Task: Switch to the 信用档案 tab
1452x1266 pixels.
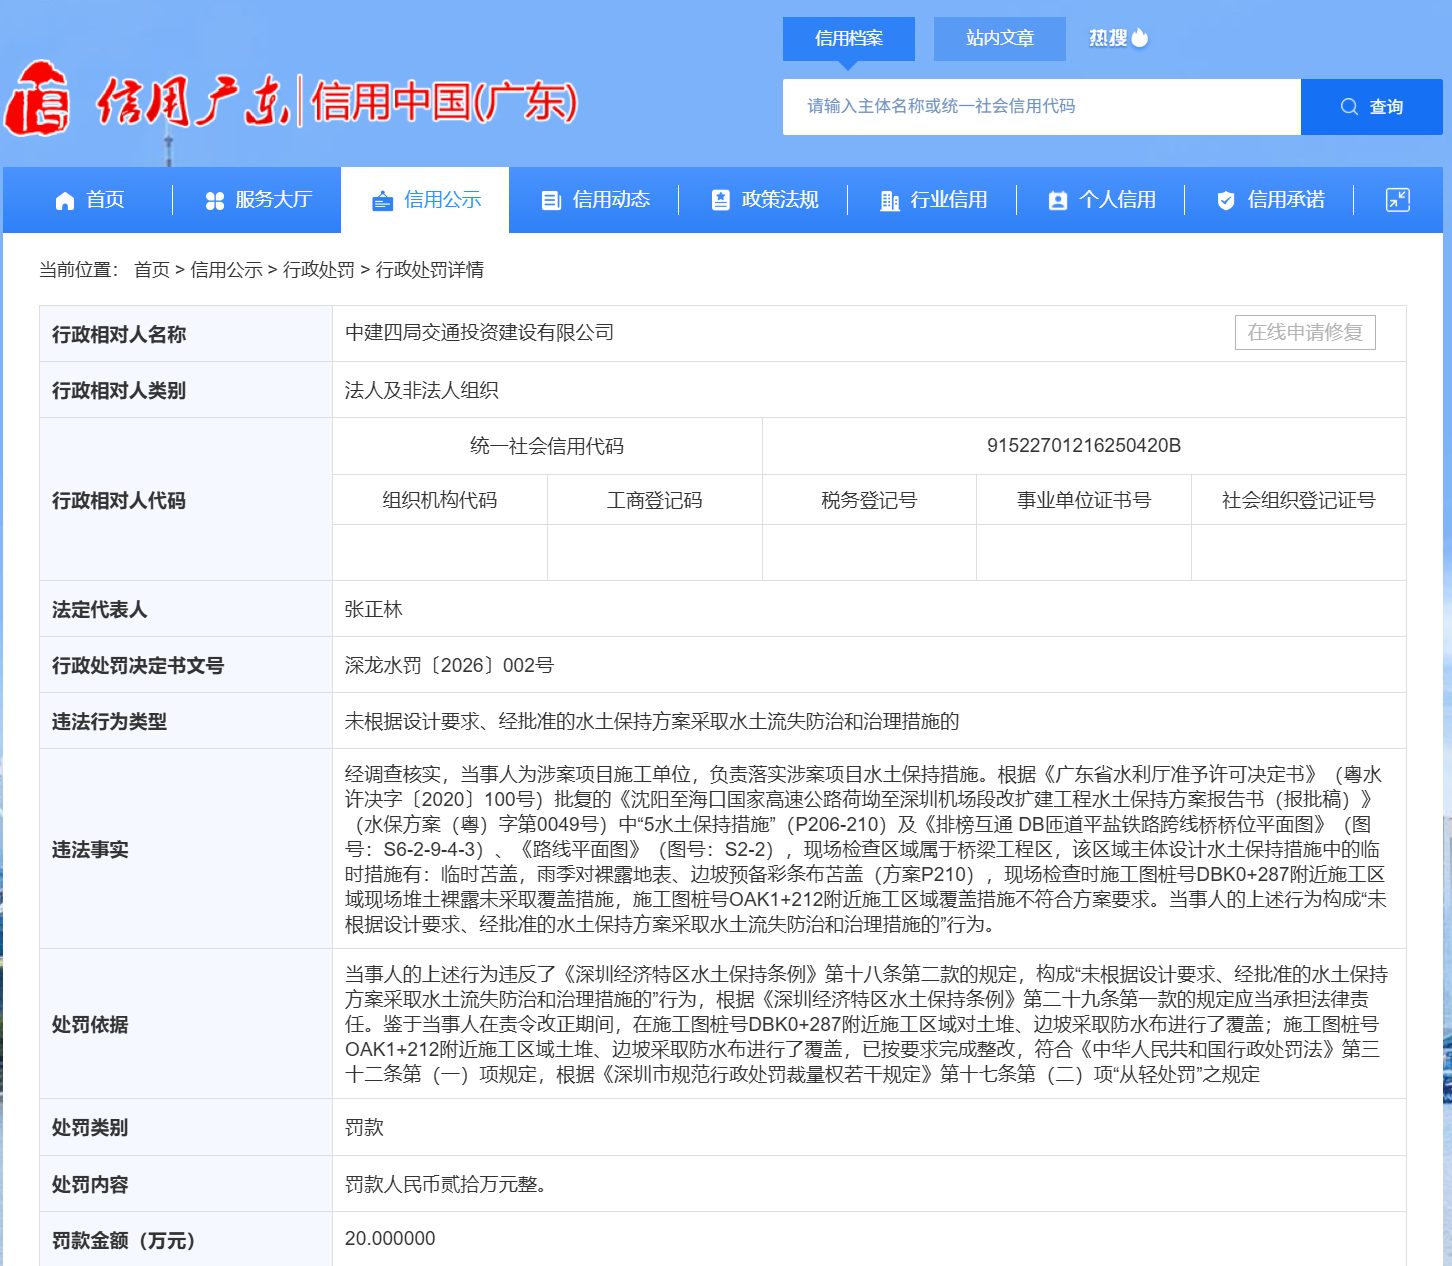Action: 849,38
